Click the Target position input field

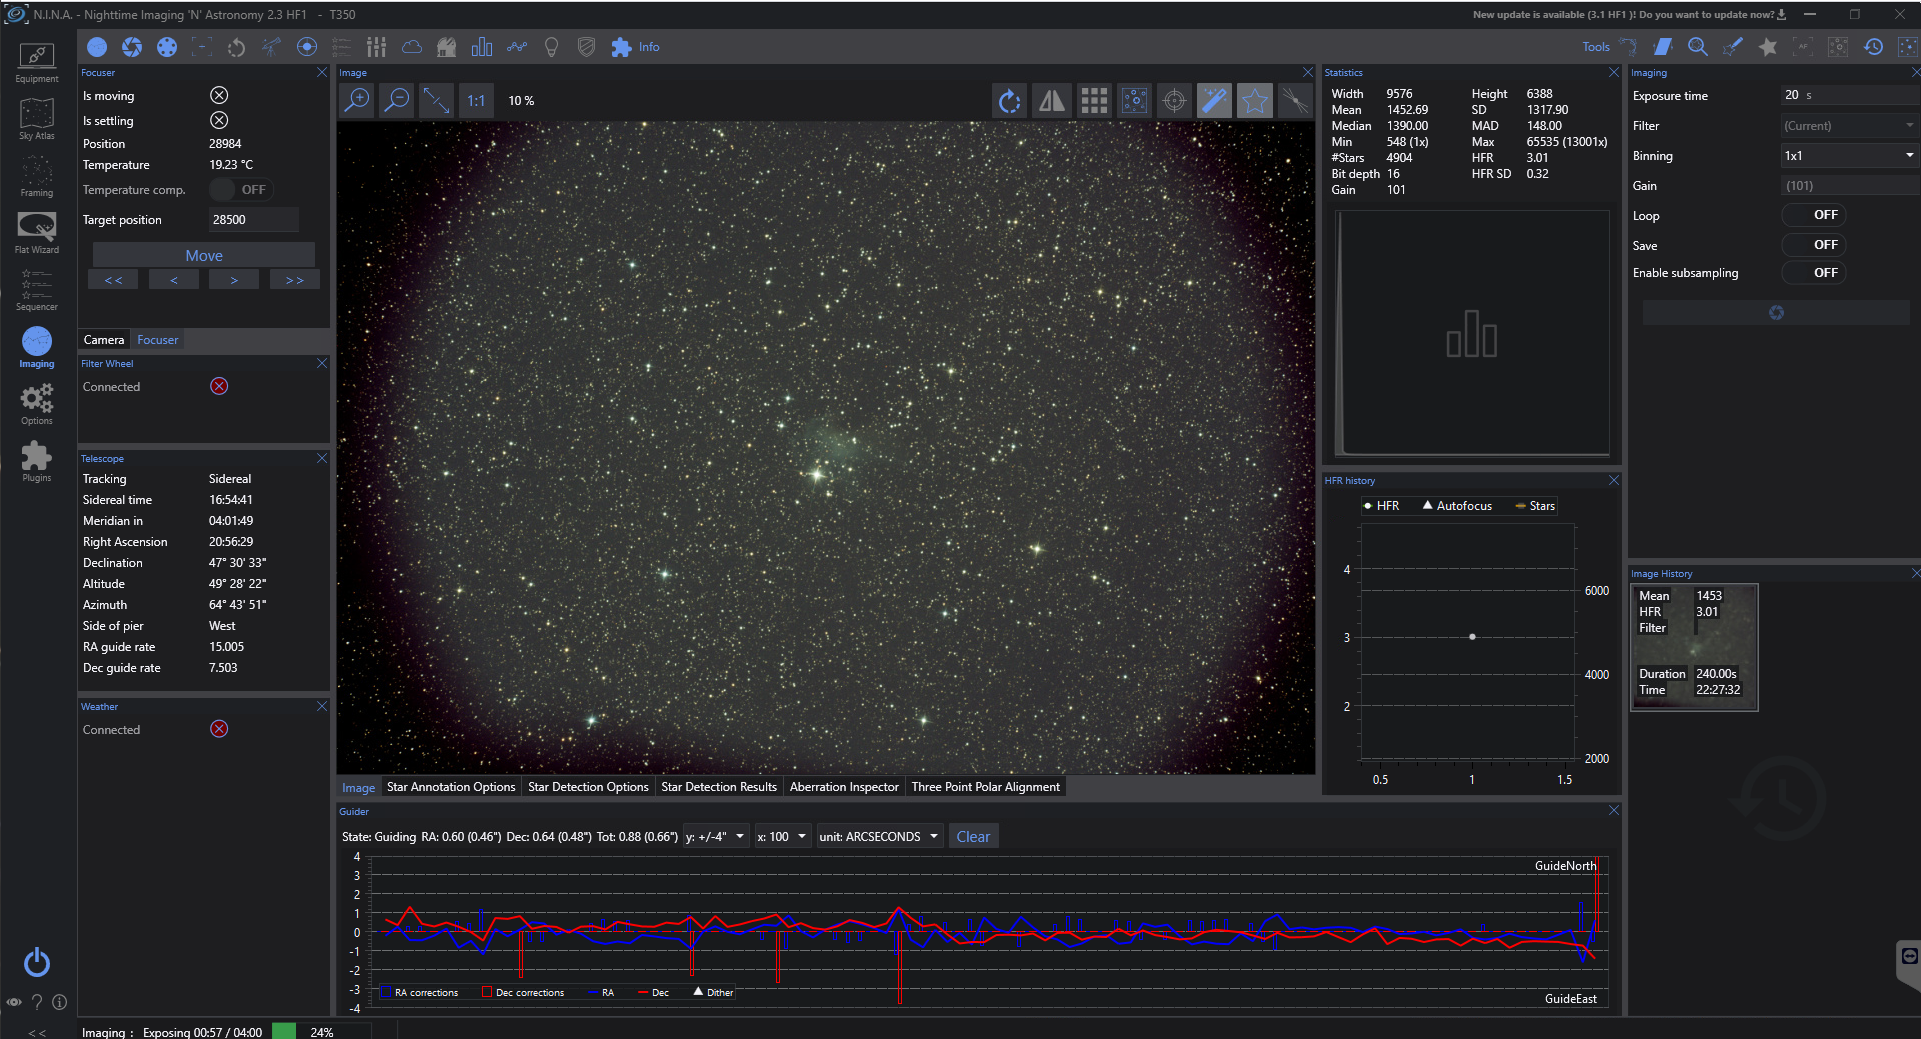click(253, 220)
